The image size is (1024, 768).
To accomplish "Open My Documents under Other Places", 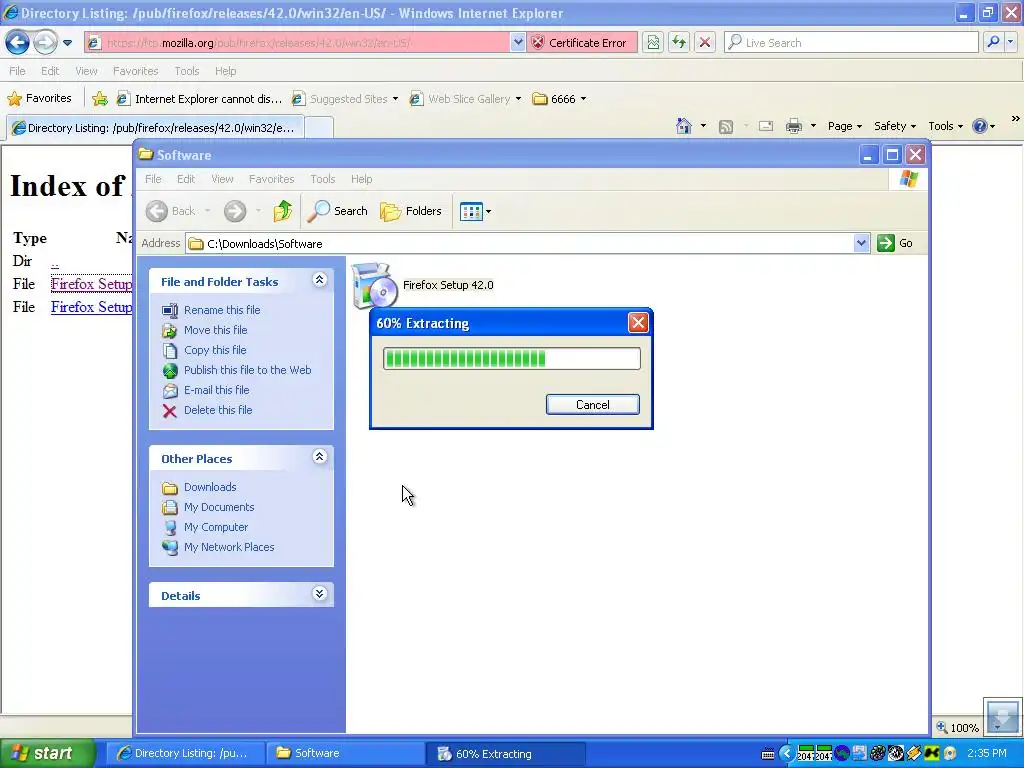I will pos(219,507).
